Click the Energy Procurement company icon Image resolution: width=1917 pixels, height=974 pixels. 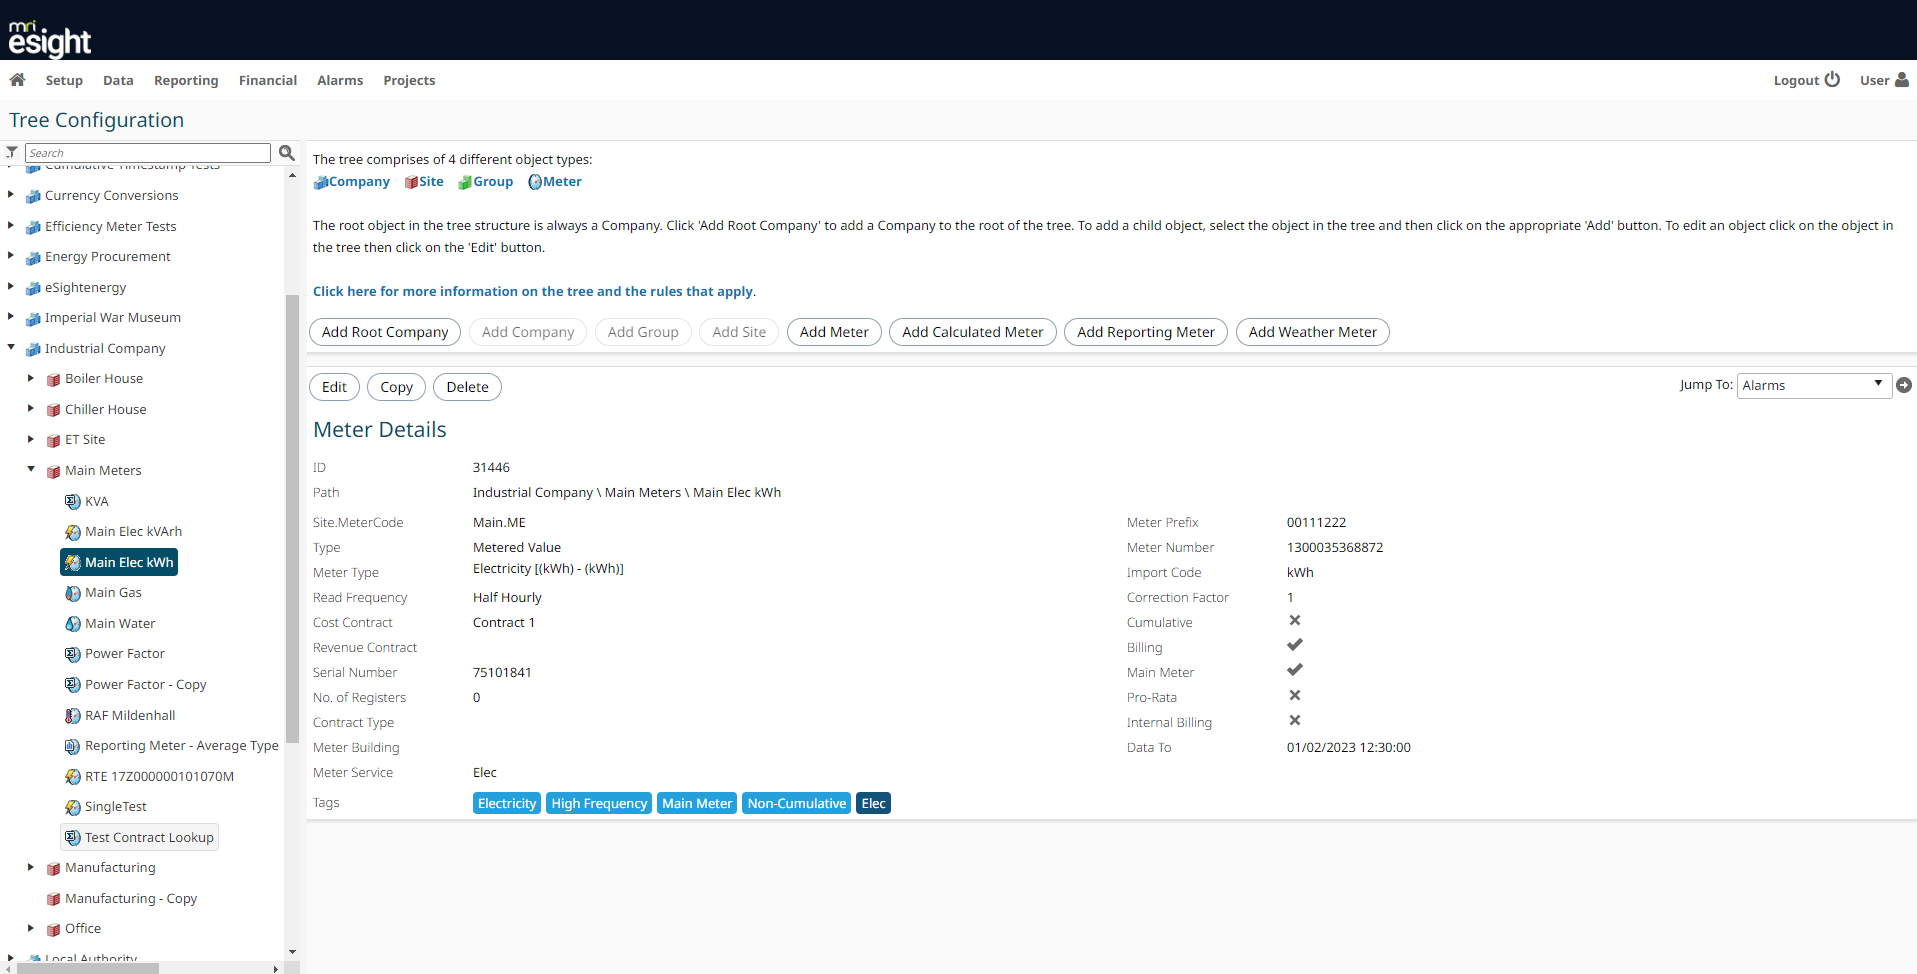point(33,257)
